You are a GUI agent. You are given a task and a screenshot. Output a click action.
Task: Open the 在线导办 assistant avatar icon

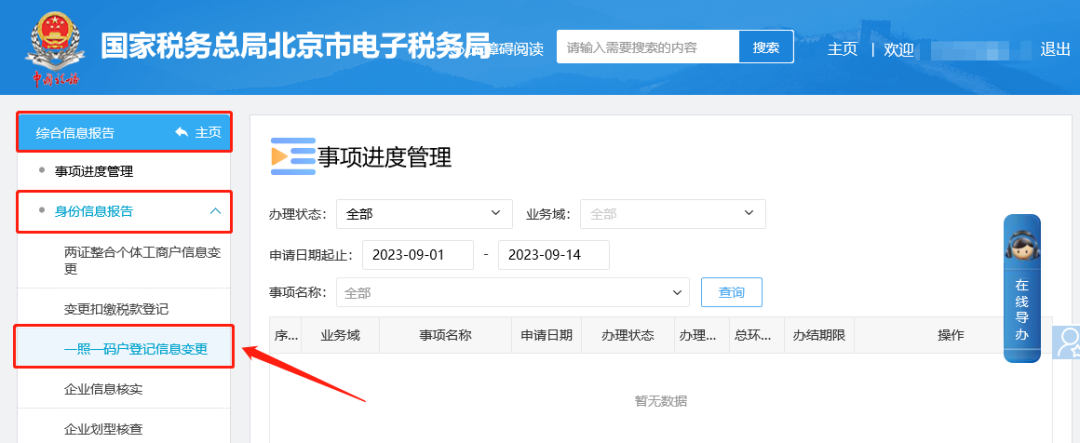click(1021, 246)
